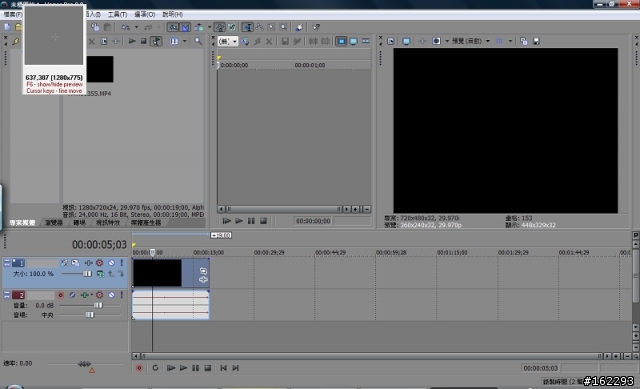Switch to the 轉場 tab
Screen dimensions: 640x389
point(79,223)
